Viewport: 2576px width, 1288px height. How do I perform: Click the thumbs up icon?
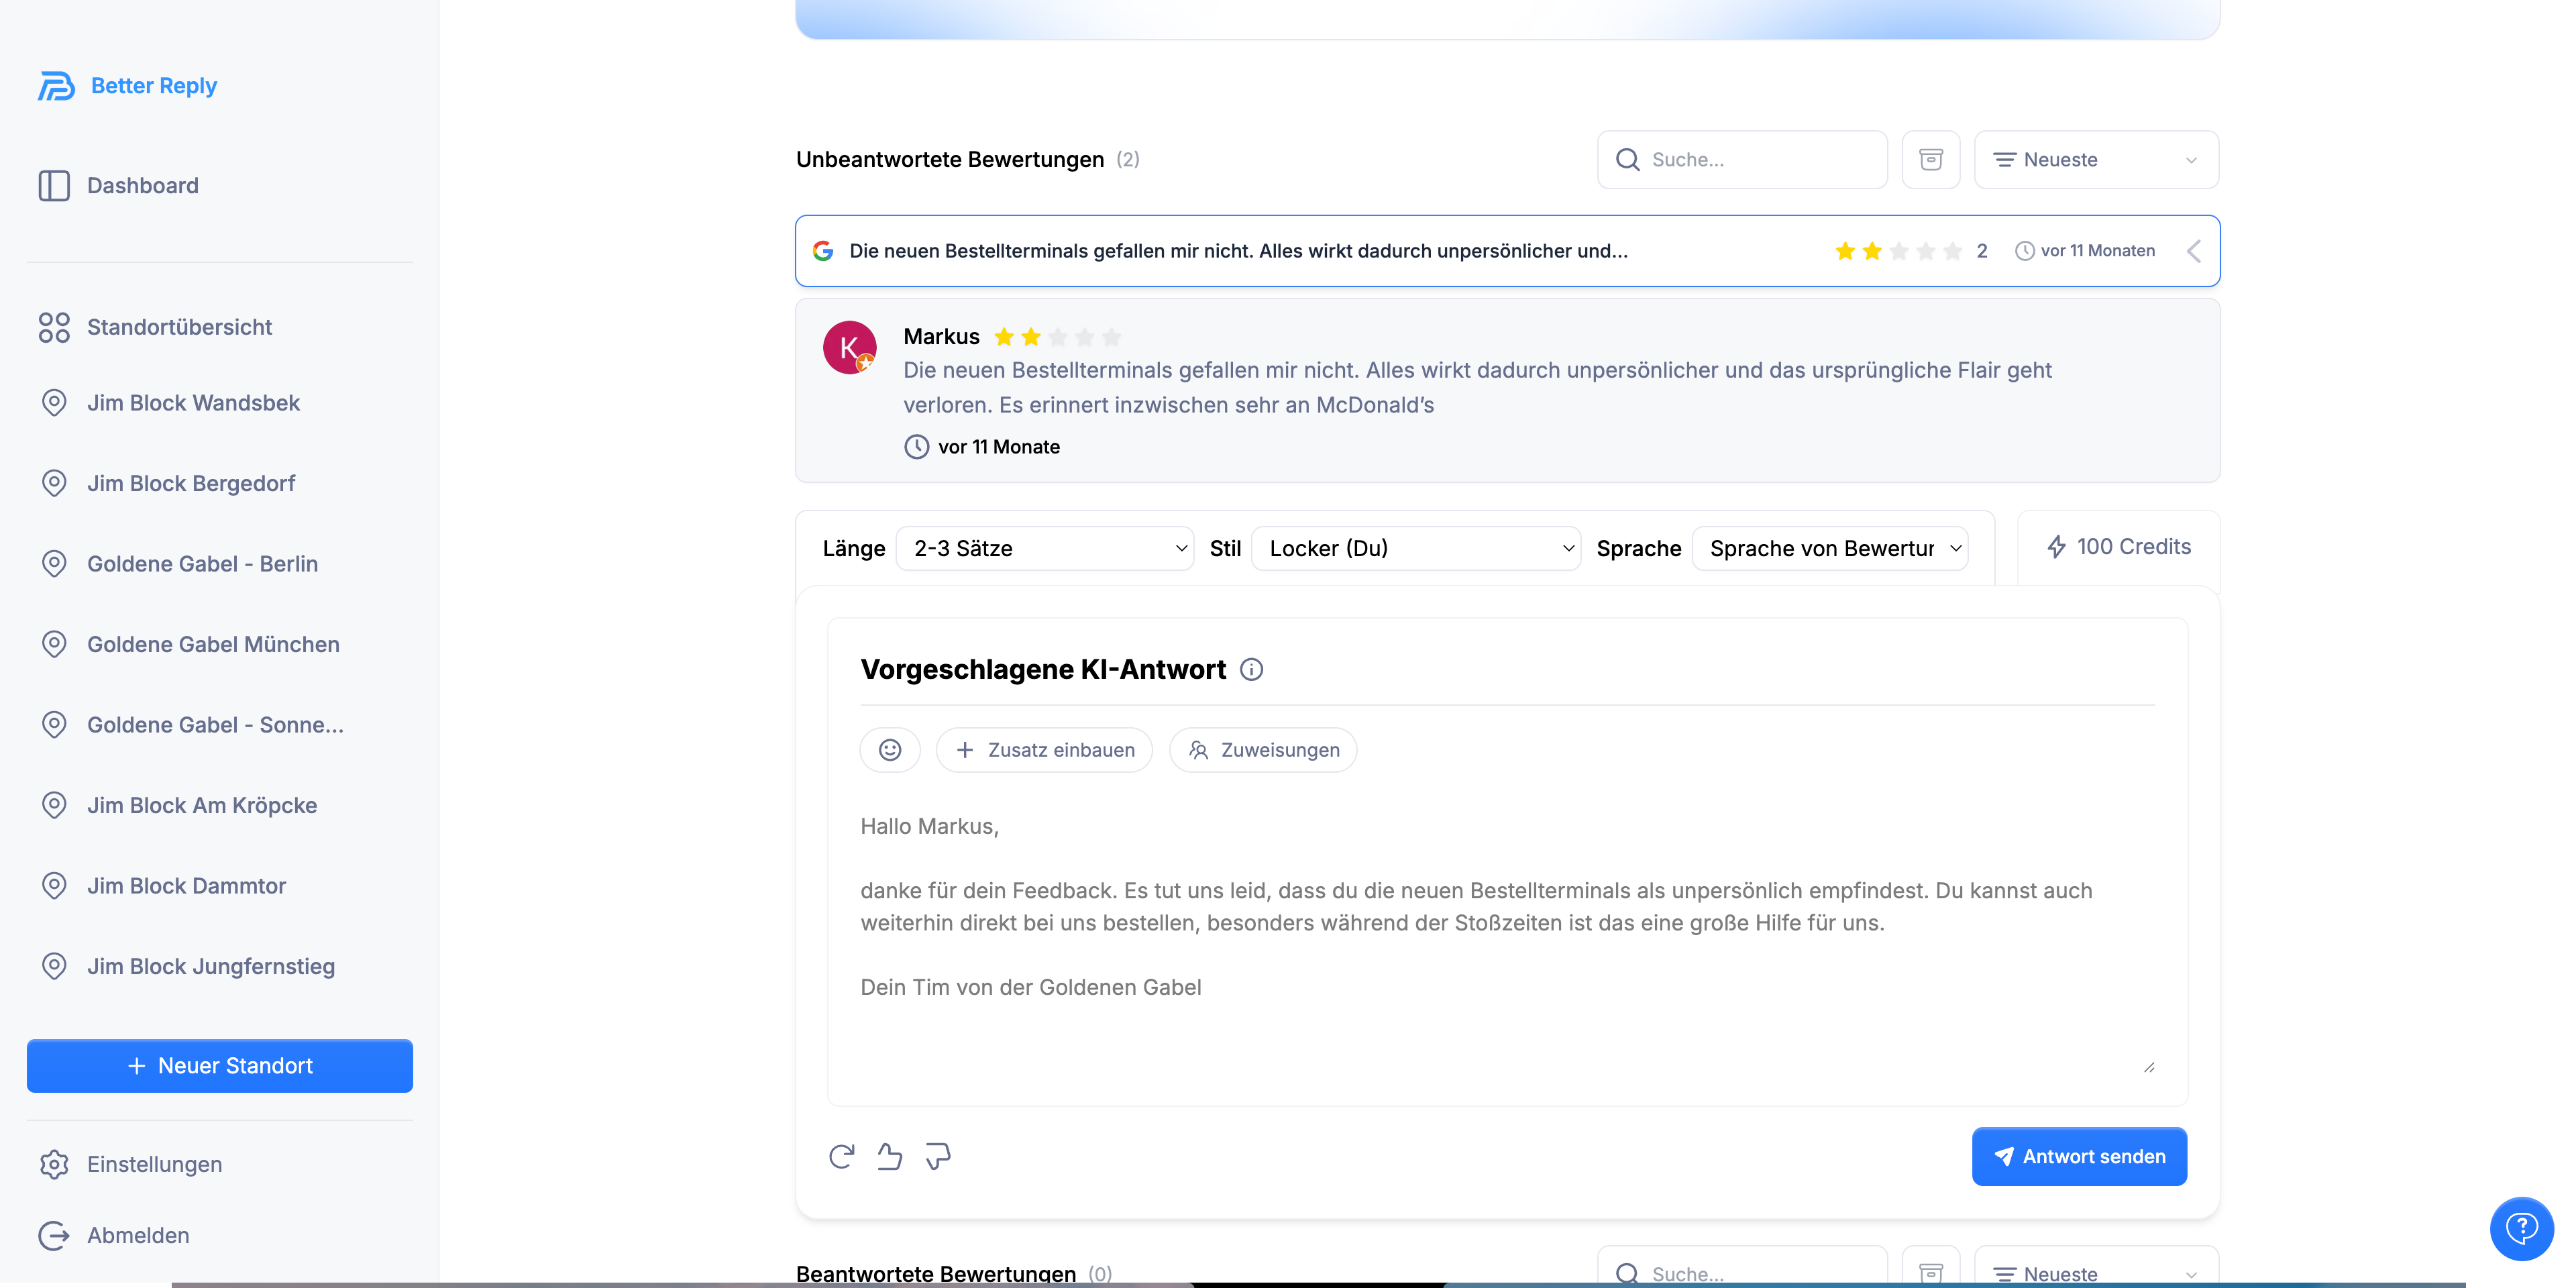[889, 1156]
